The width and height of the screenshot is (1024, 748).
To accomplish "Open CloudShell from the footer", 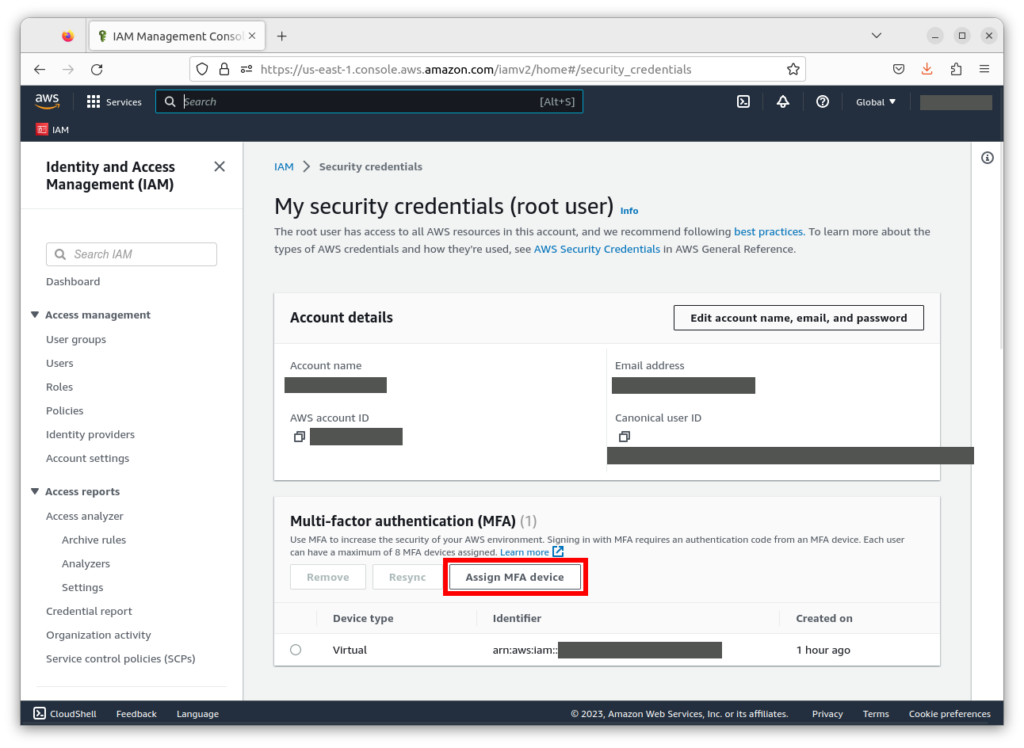I will click(x=65, y=713).
